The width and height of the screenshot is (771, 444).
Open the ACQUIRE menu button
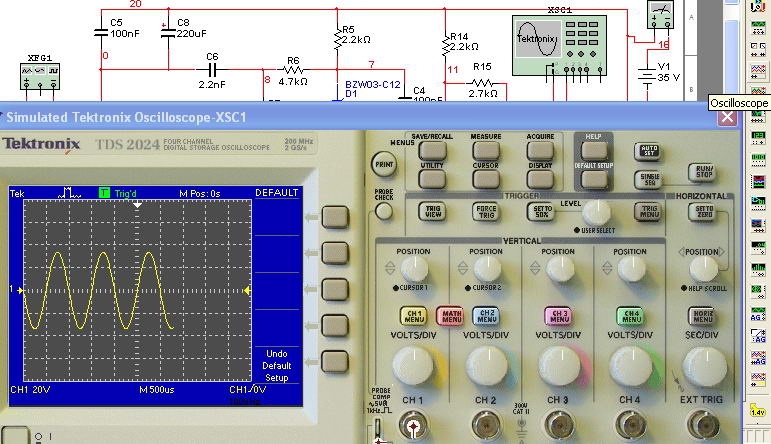coord(540,150)
